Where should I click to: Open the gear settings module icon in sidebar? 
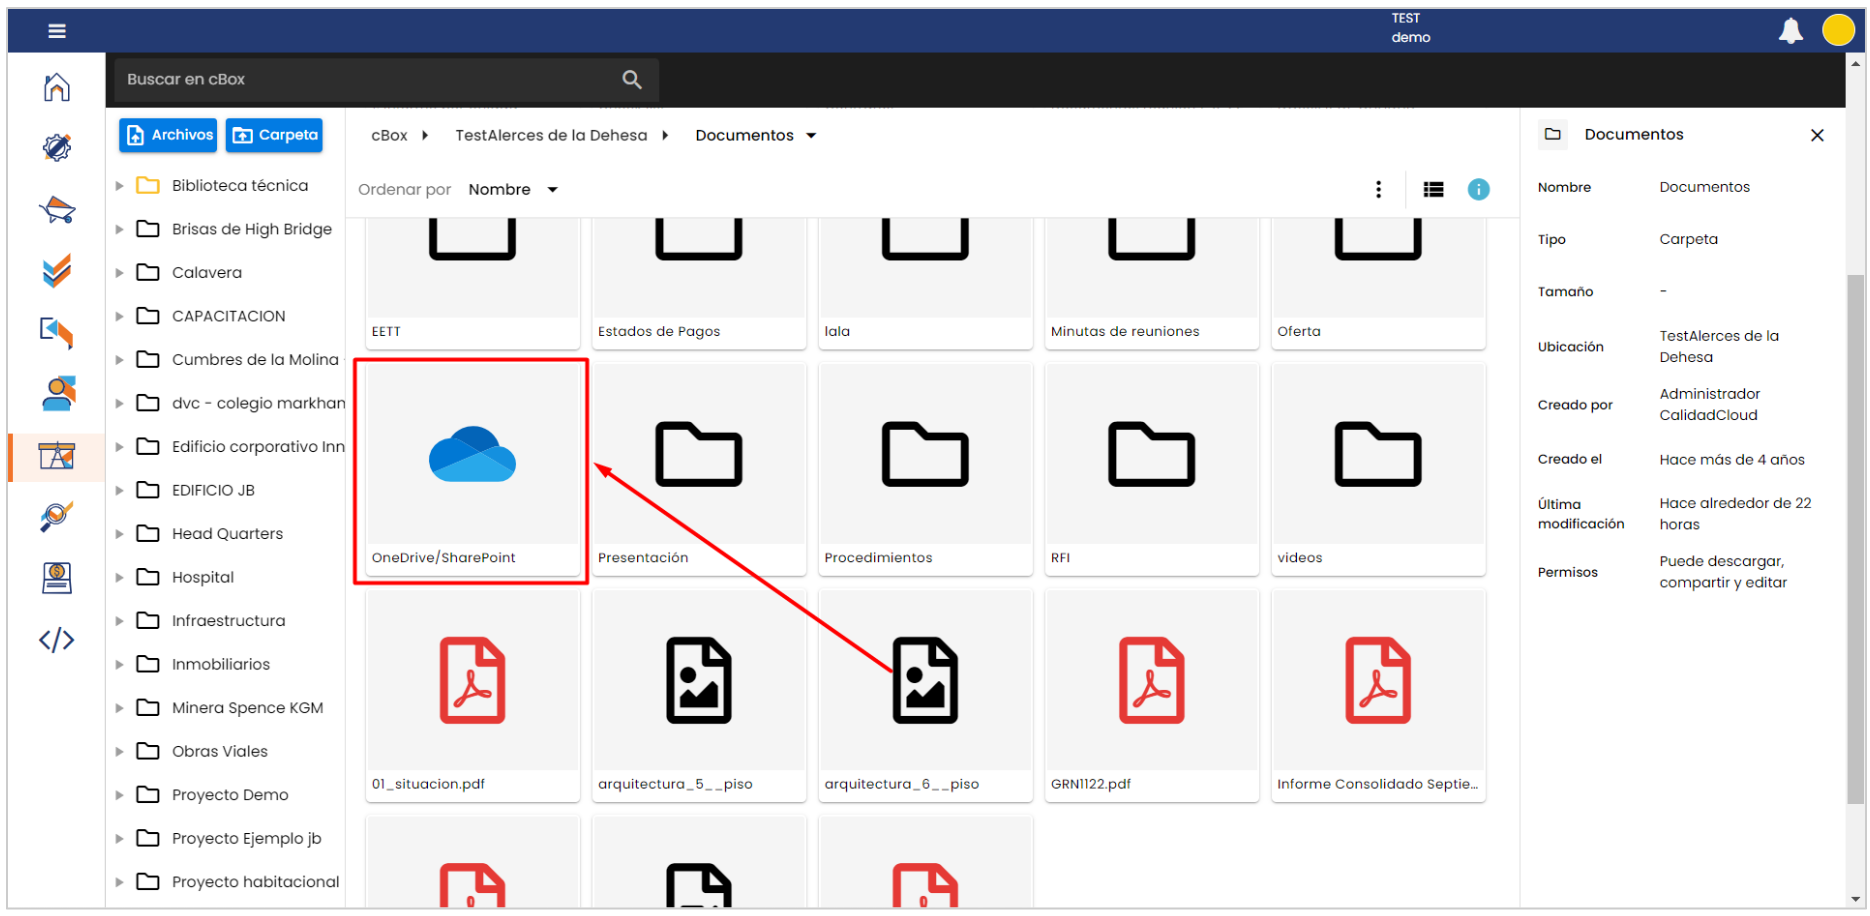57,148
